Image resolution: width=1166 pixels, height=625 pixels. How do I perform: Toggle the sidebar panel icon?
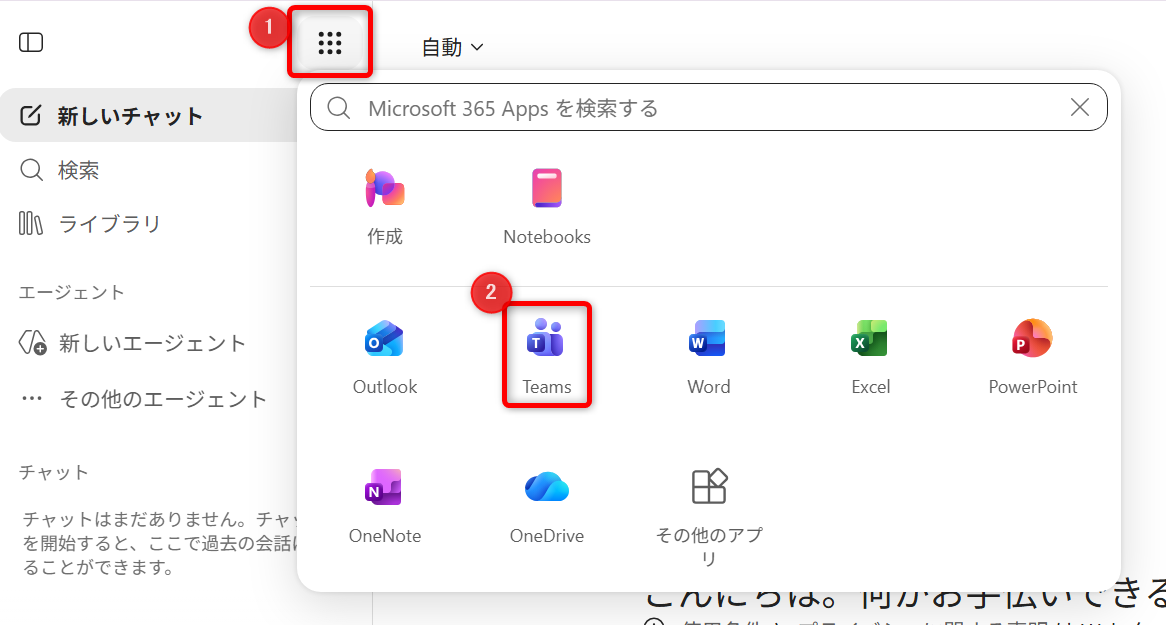[x=31, y=42]
